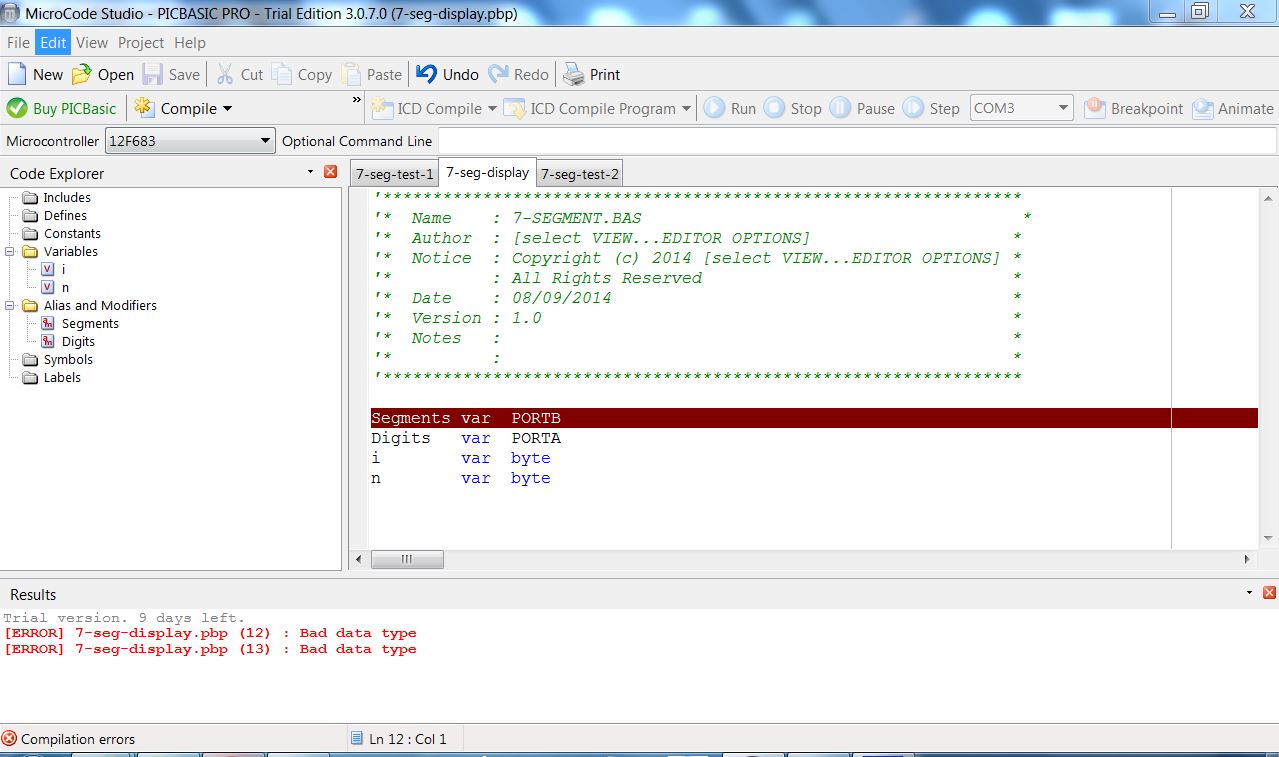Expand the Compile dropdown arrow
Viewport: 1279px width, 757px height.
(227, 109)
